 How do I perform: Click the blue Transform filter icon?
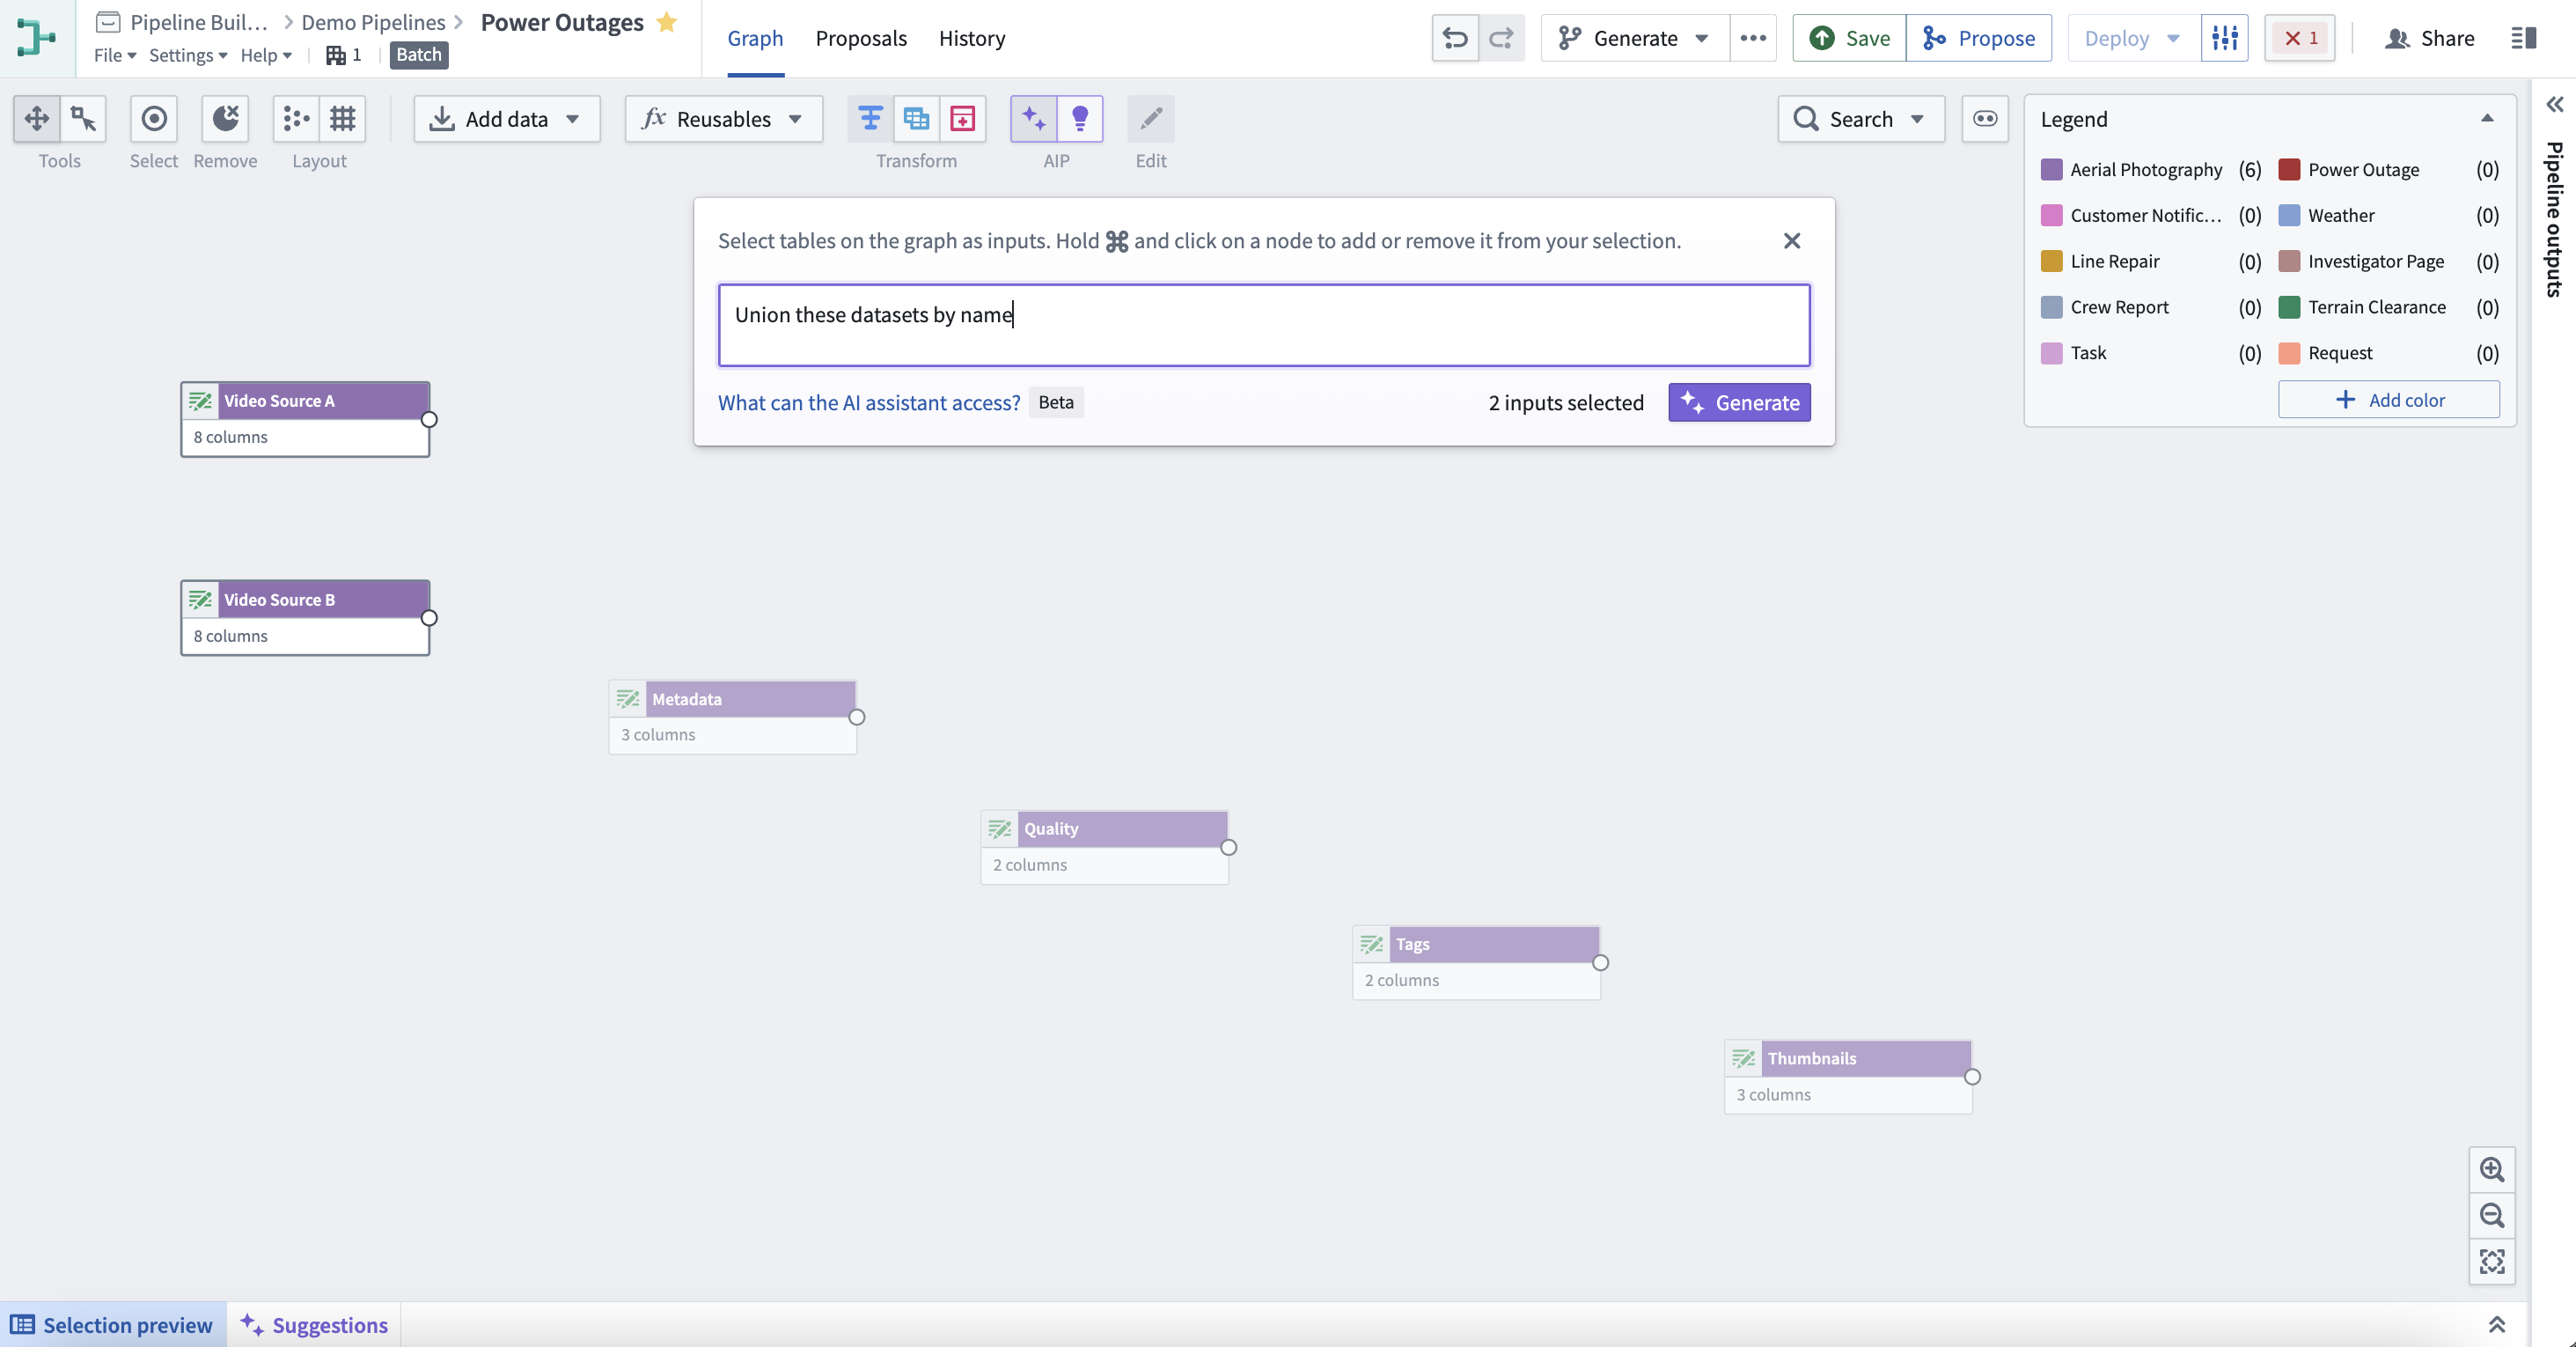click(x=870, y=119)
